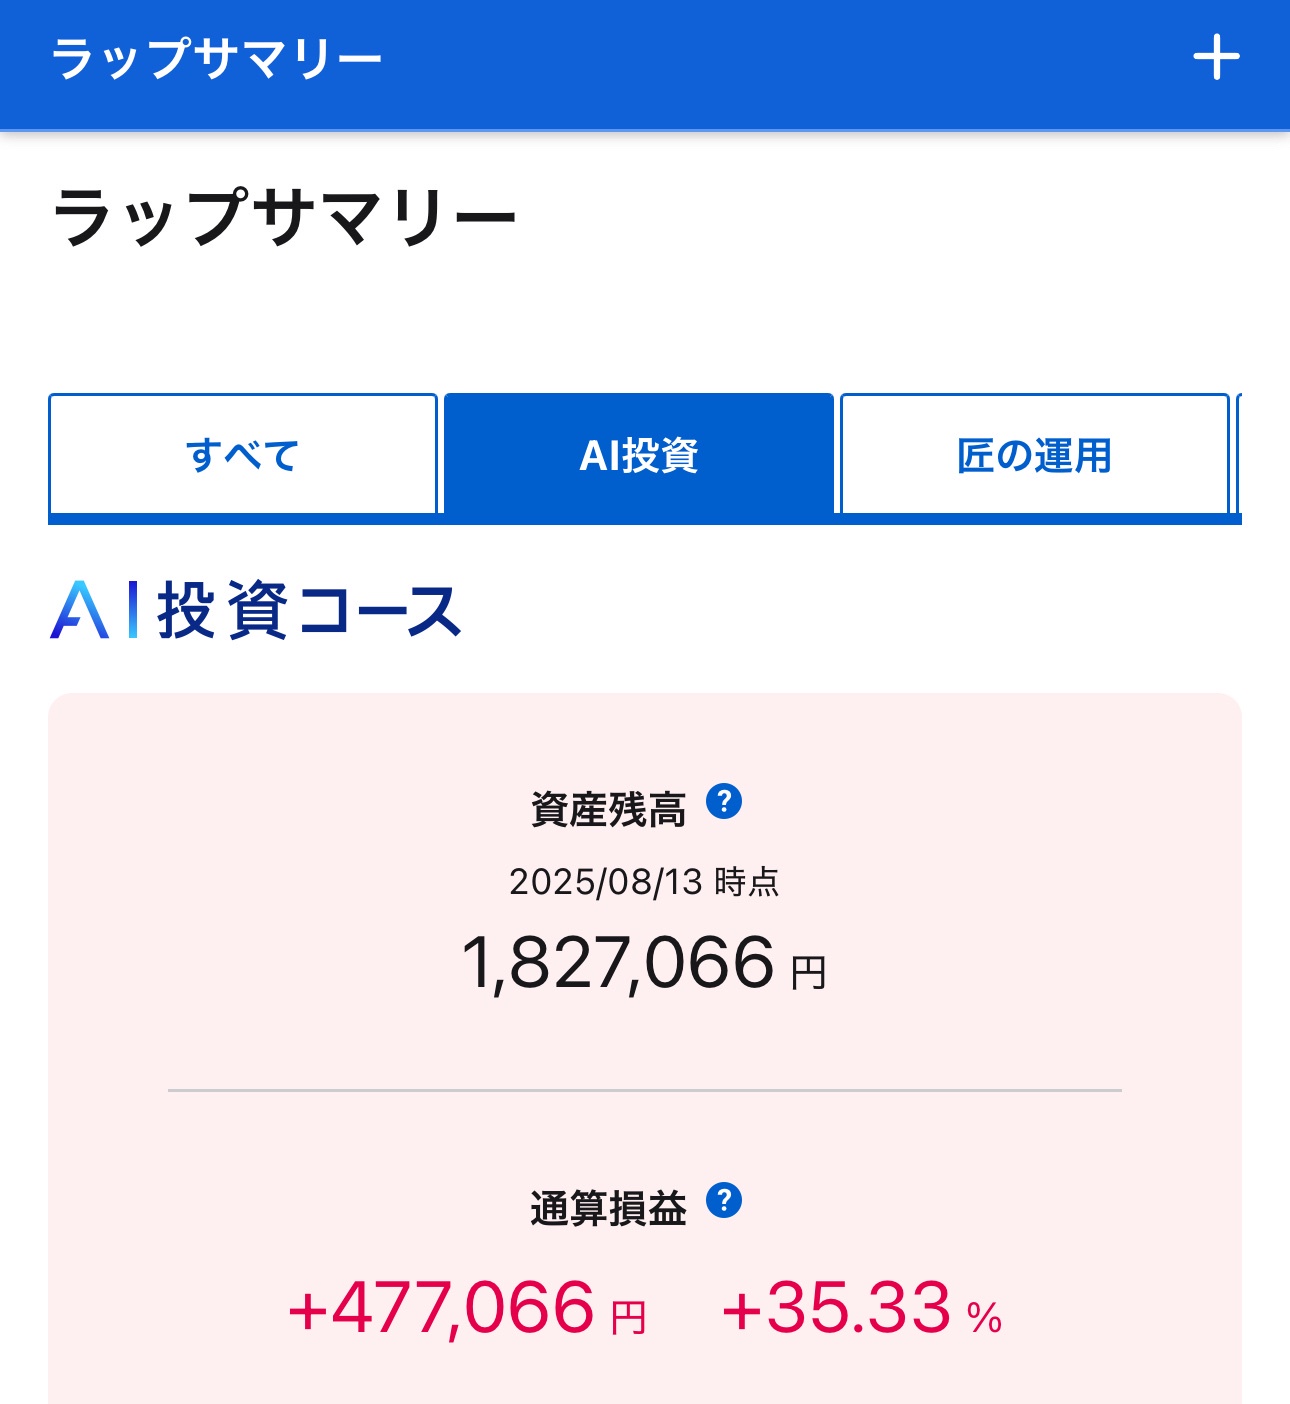Select the partially visible tab after 匠の運用

click(1239, 454)
